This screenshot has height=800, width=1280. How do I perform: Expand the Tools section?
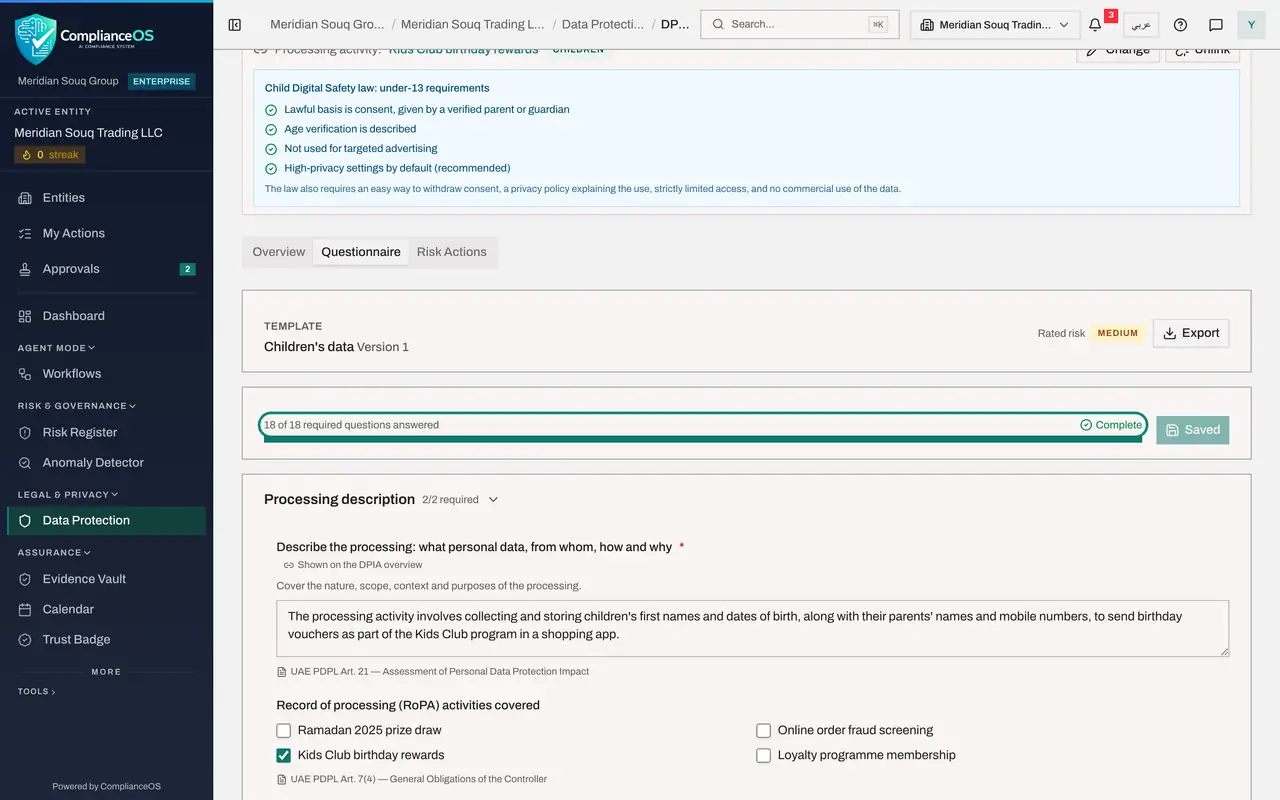[x=36, y=691]
